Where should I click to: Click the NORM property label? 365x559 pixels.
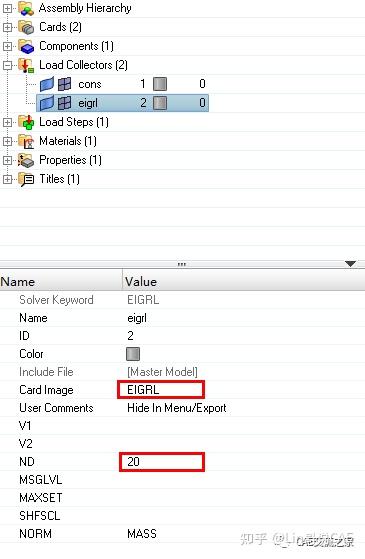tap(35, 534)
